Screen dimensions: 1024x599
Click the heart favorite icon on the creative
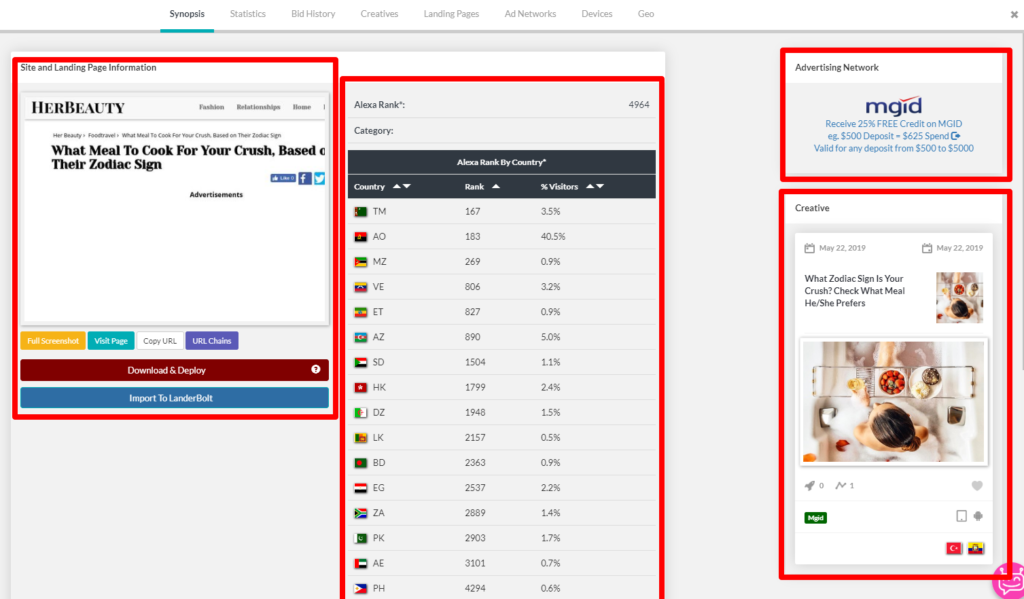[x=977, y=486]
